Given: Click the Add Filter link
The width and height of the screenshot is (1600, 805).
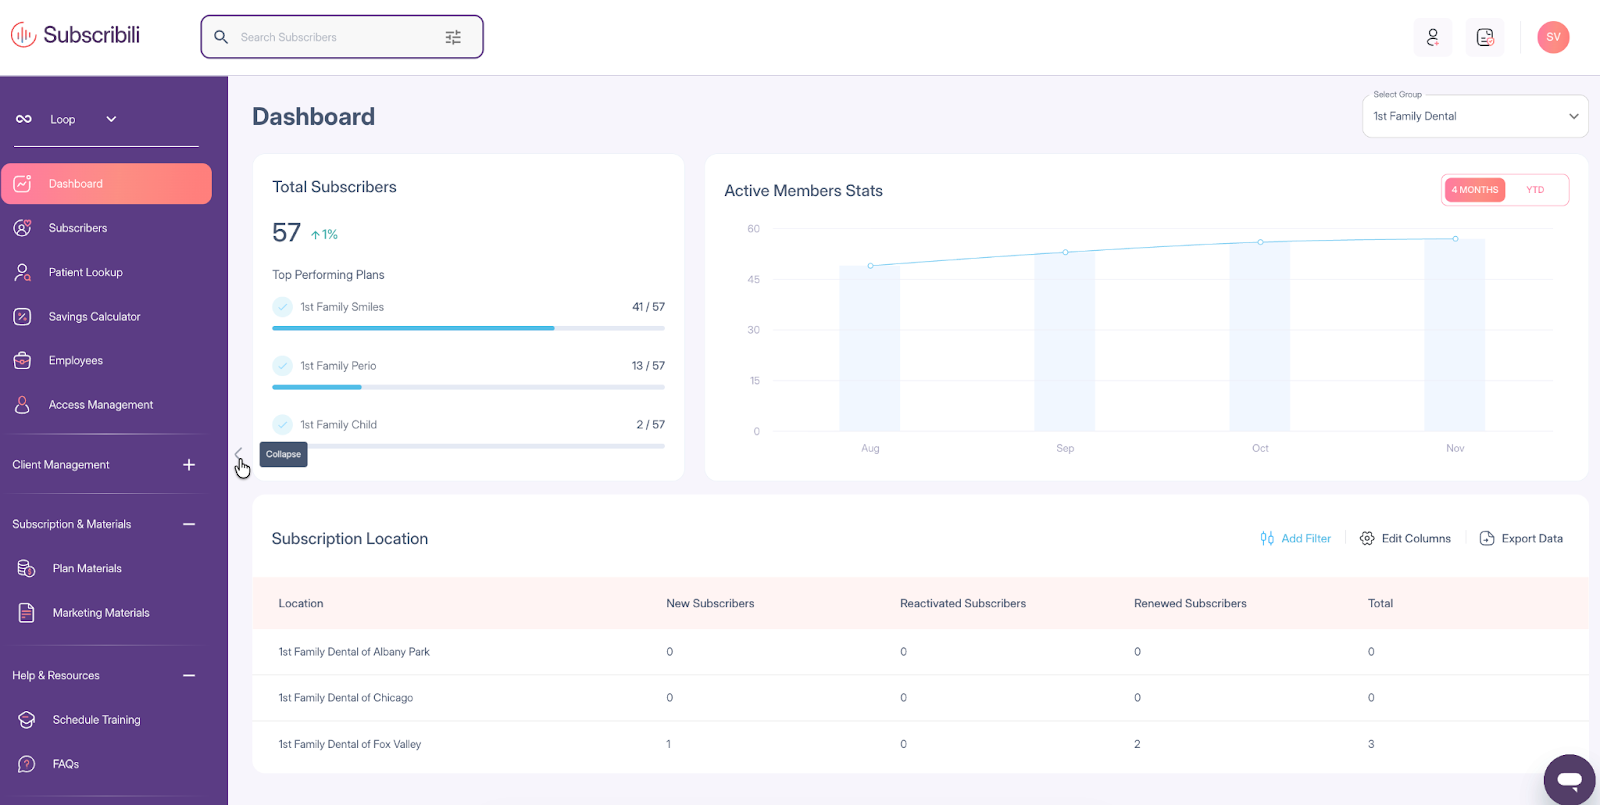Looking at the screenshot, I should click(x=1296, y=538).
